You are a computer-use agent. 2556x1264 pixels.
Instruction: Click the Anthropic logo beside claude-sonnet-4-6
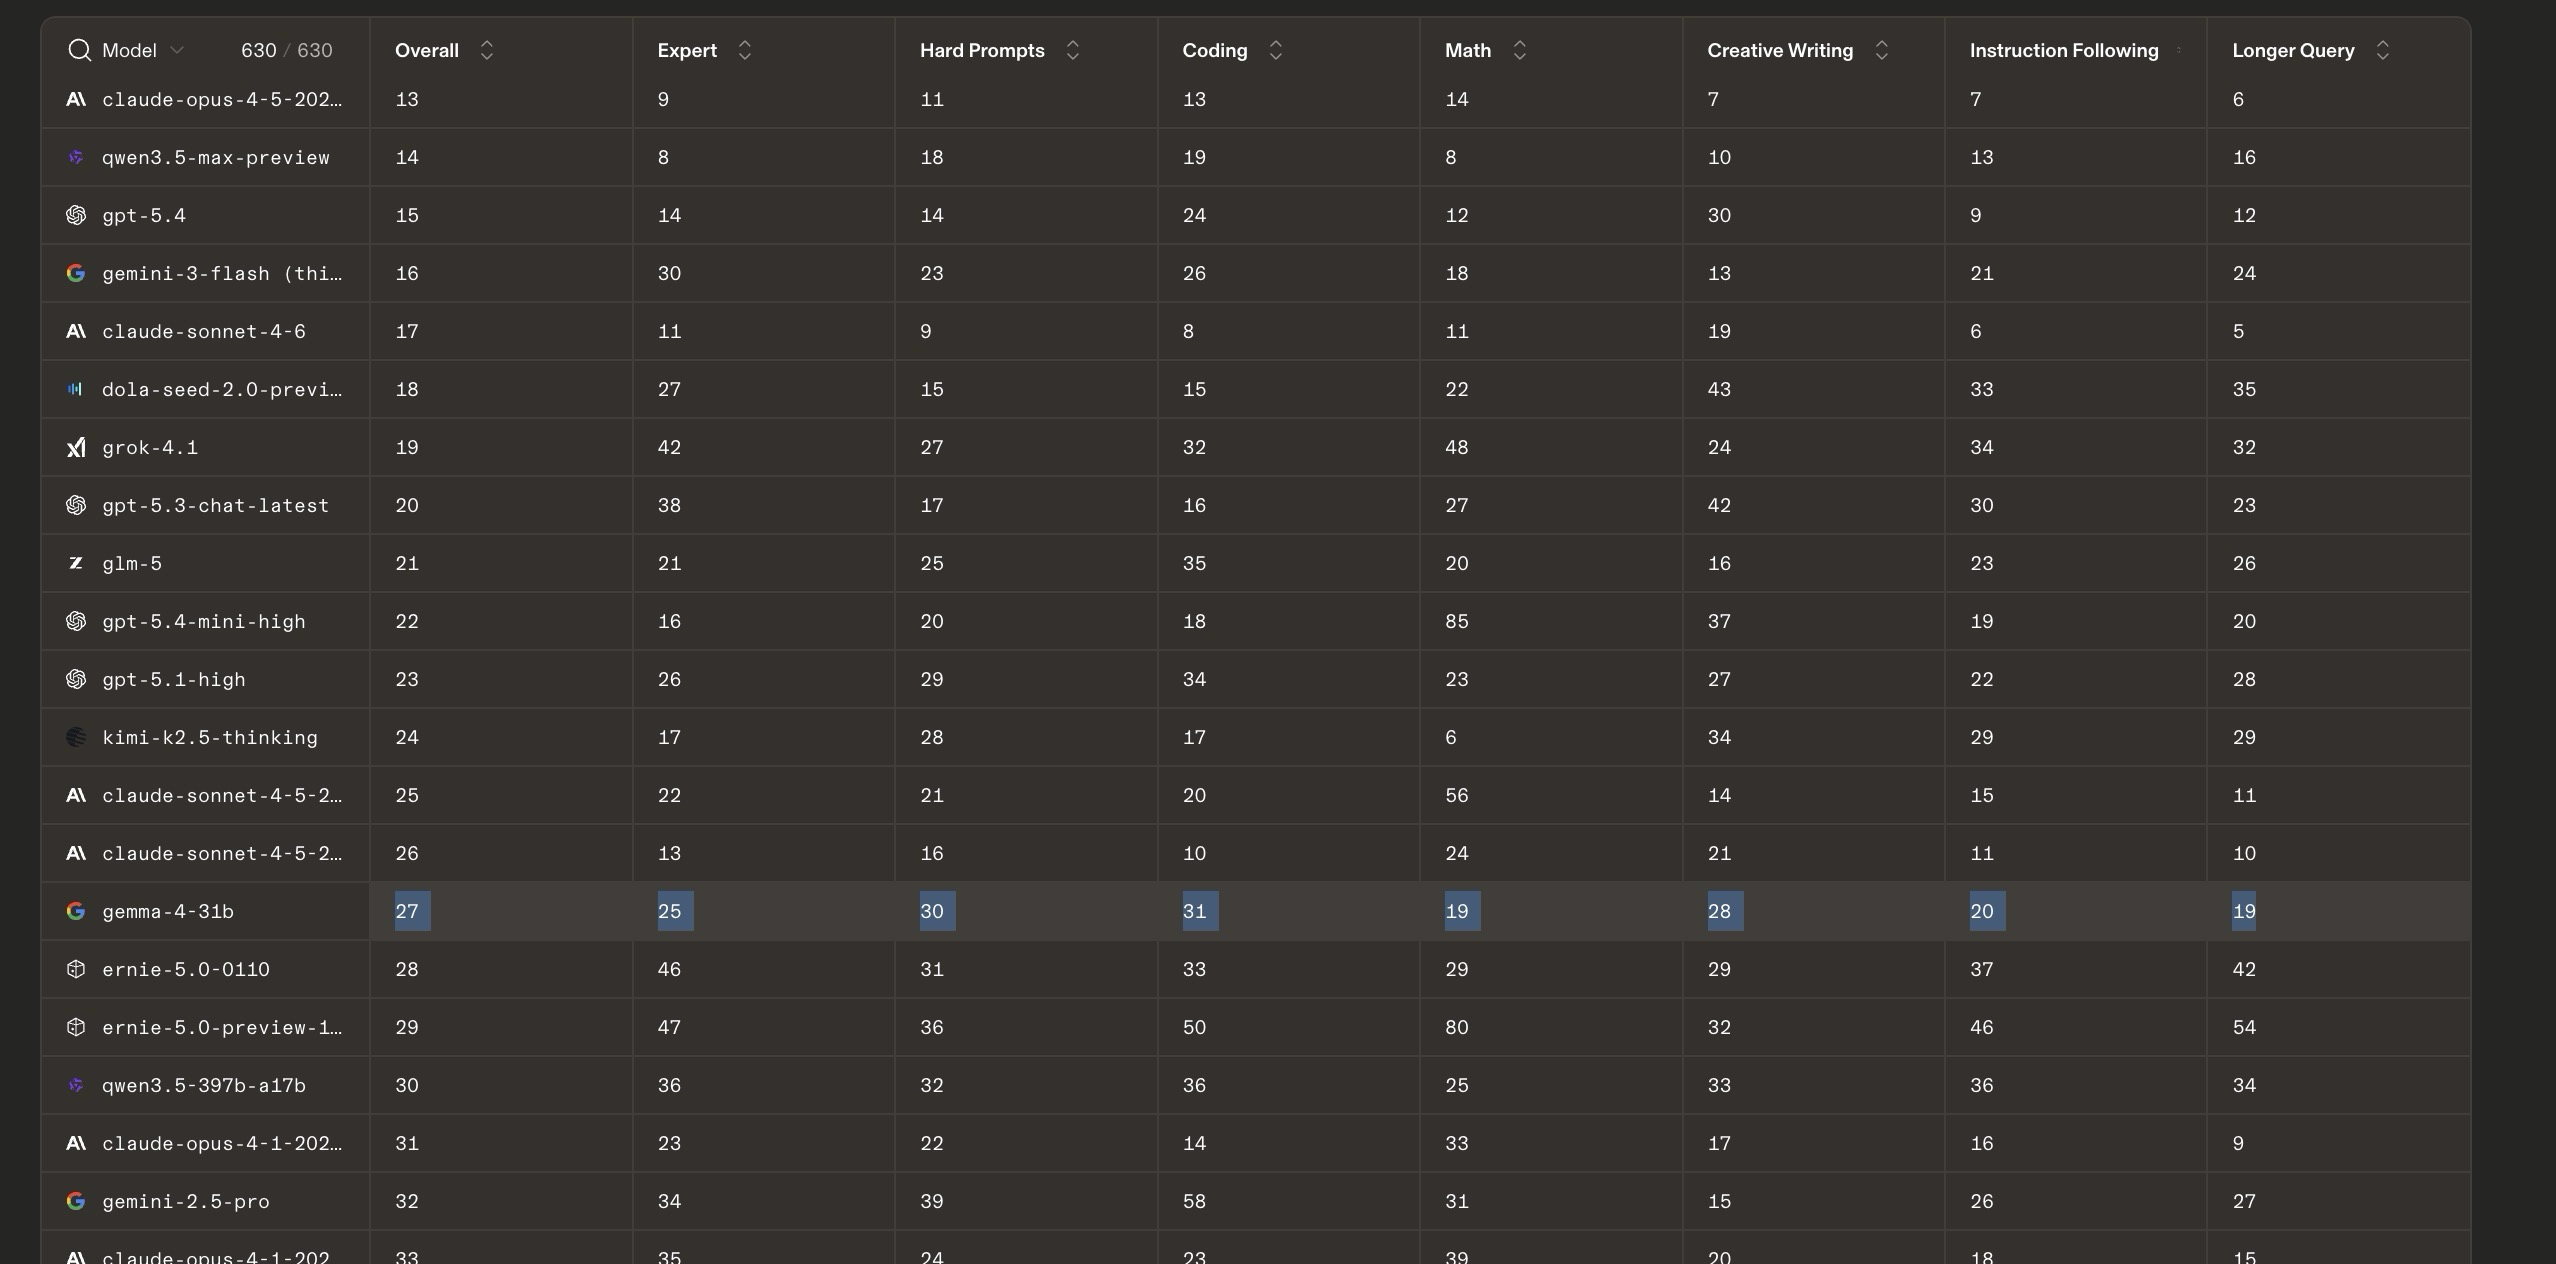coord(76,331)
